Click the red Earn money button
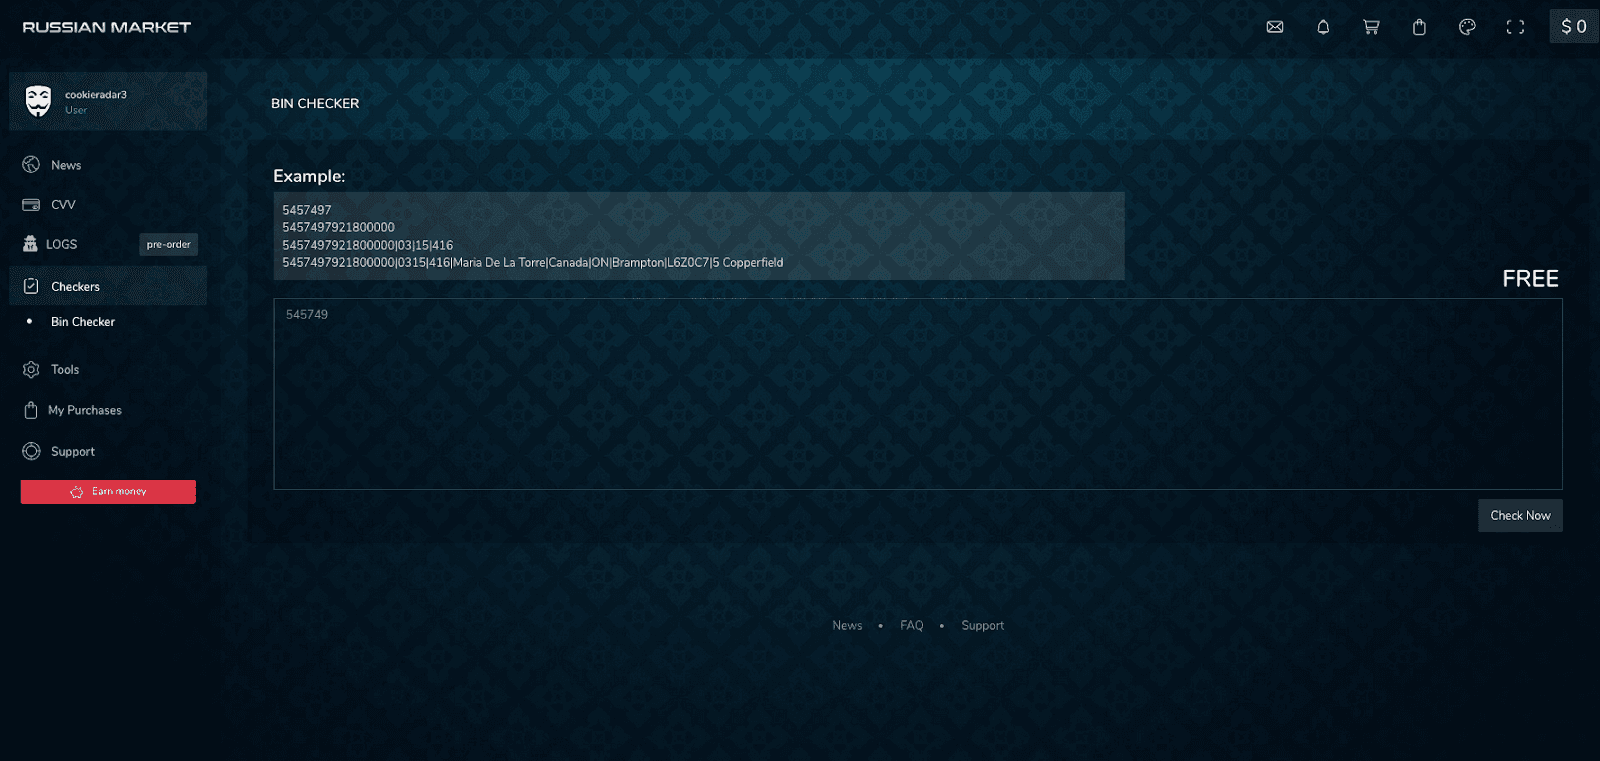 pyautogui.click(x=108, y=492)
